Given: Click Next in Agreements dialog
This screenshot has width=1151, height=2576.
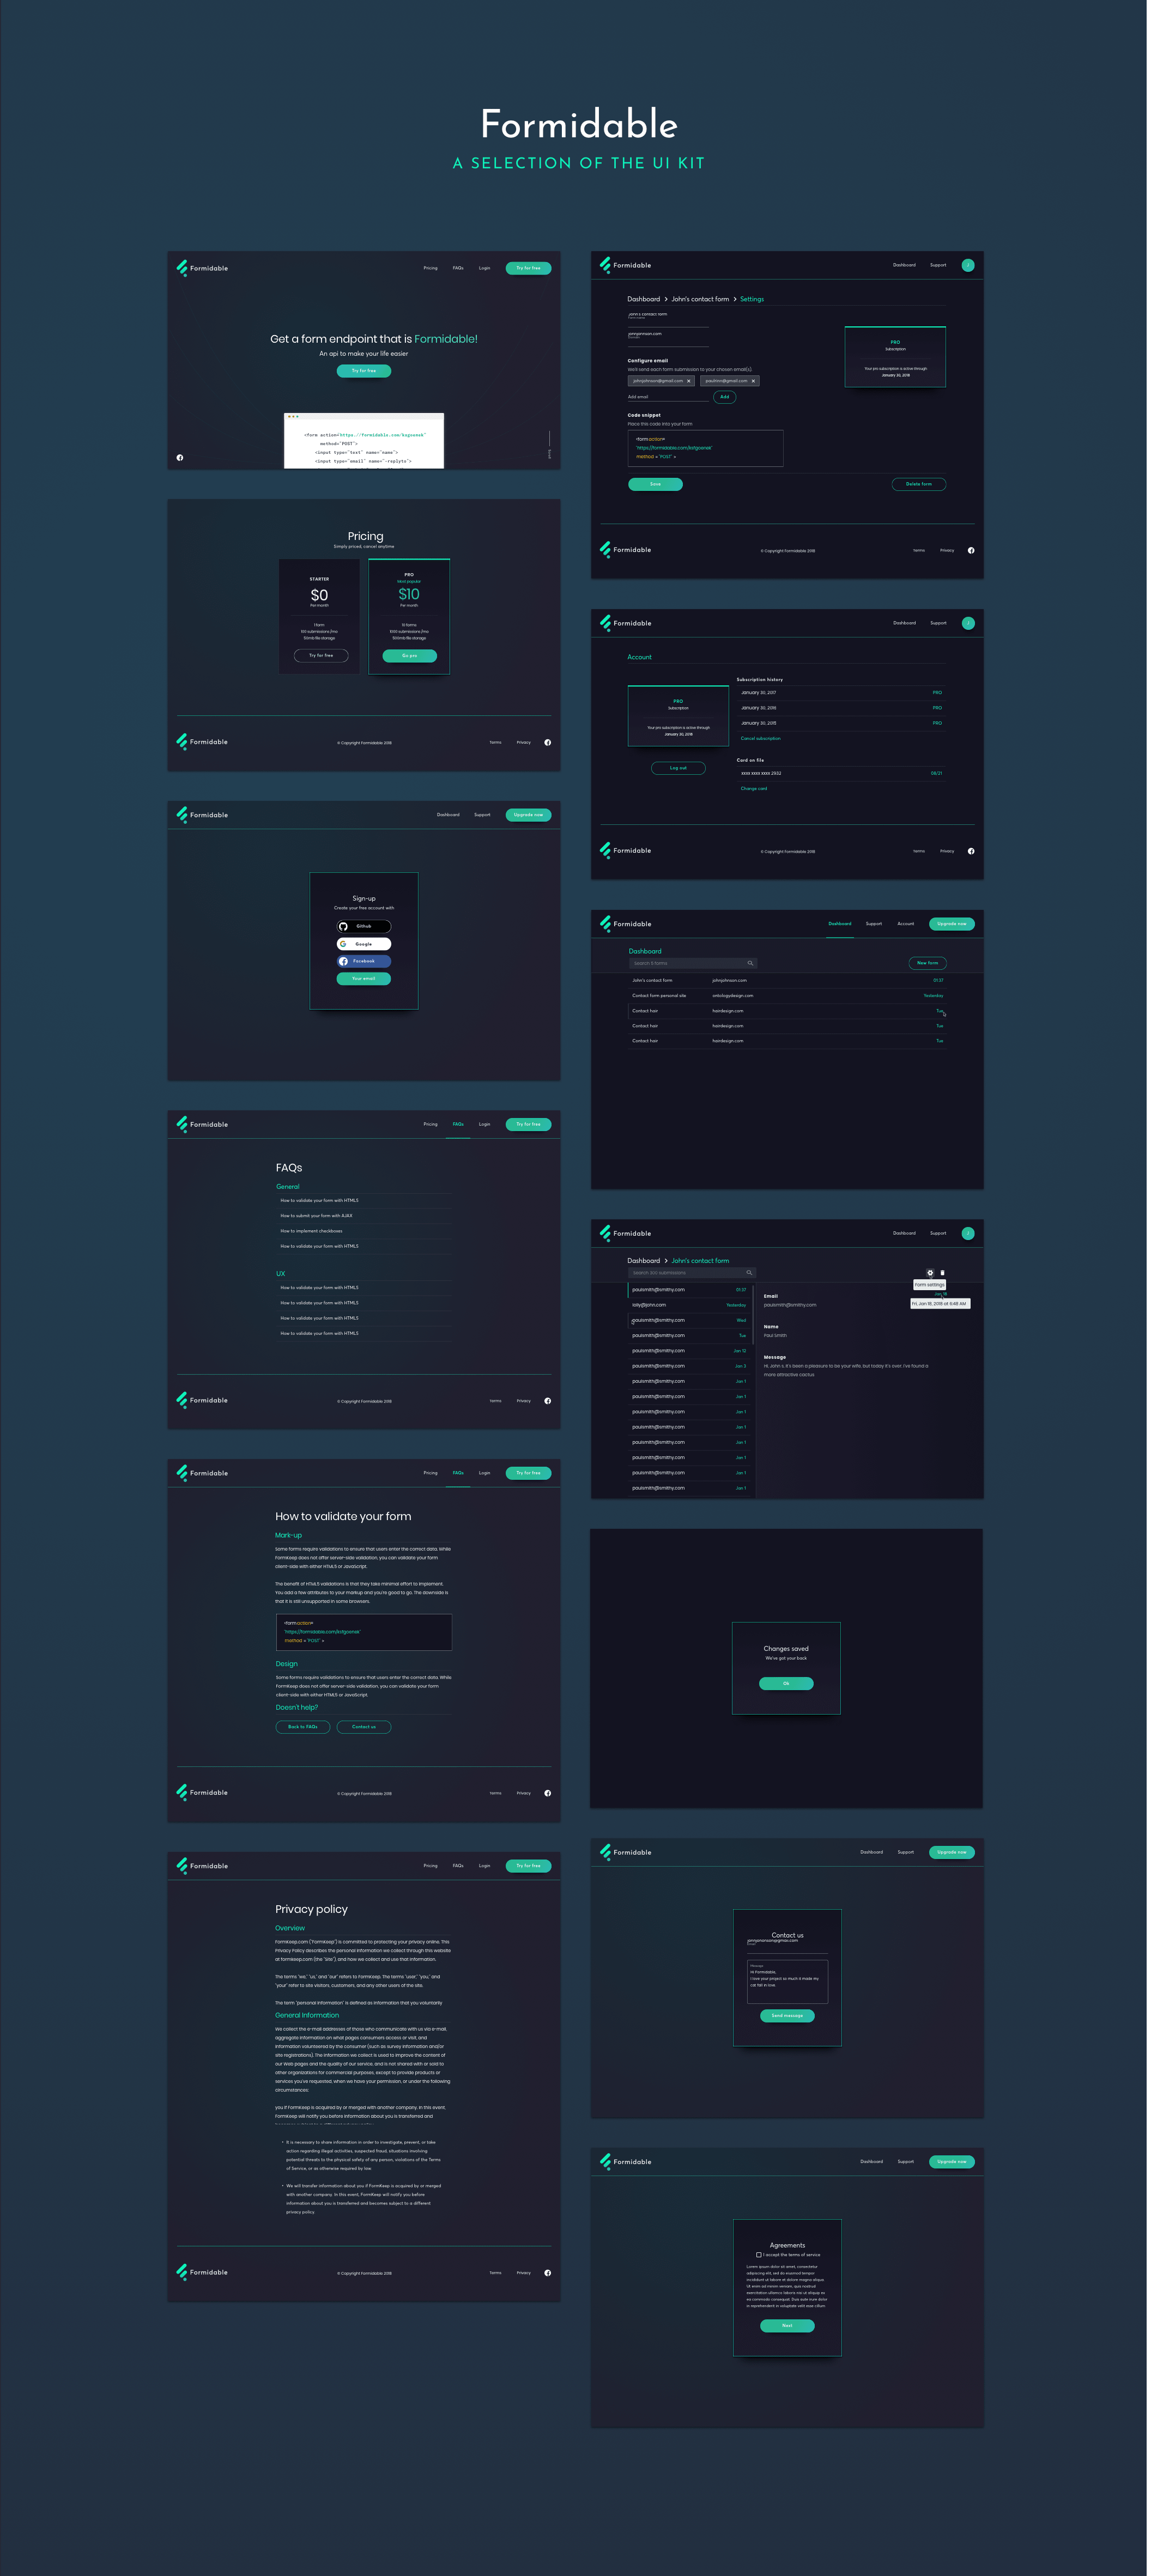Looking at the screenshot, I should click(x=787, y=2326).
